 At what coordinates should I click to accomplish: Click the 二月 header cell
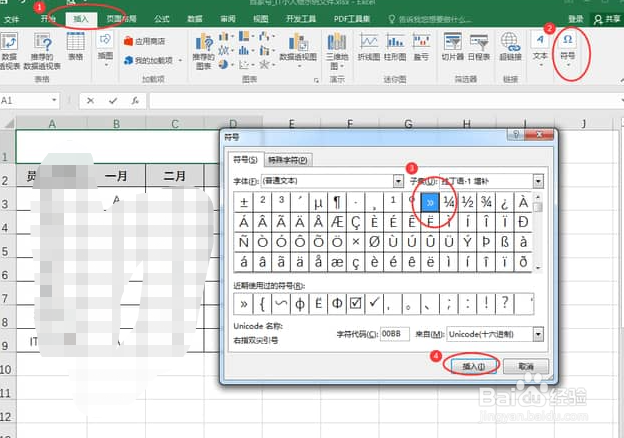click(175, 176)
